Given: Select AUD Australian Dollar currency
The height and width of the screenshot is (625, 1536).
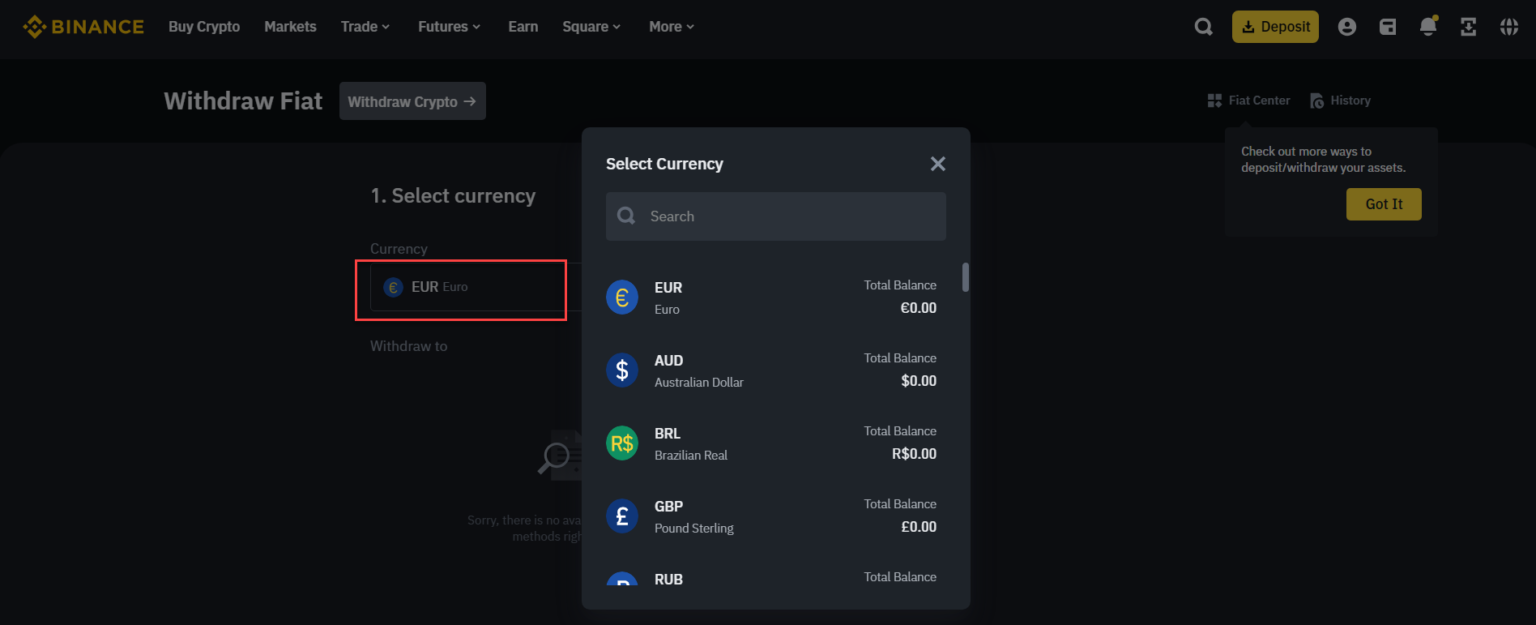Looking at the screenshot, I should click(776, 370).
